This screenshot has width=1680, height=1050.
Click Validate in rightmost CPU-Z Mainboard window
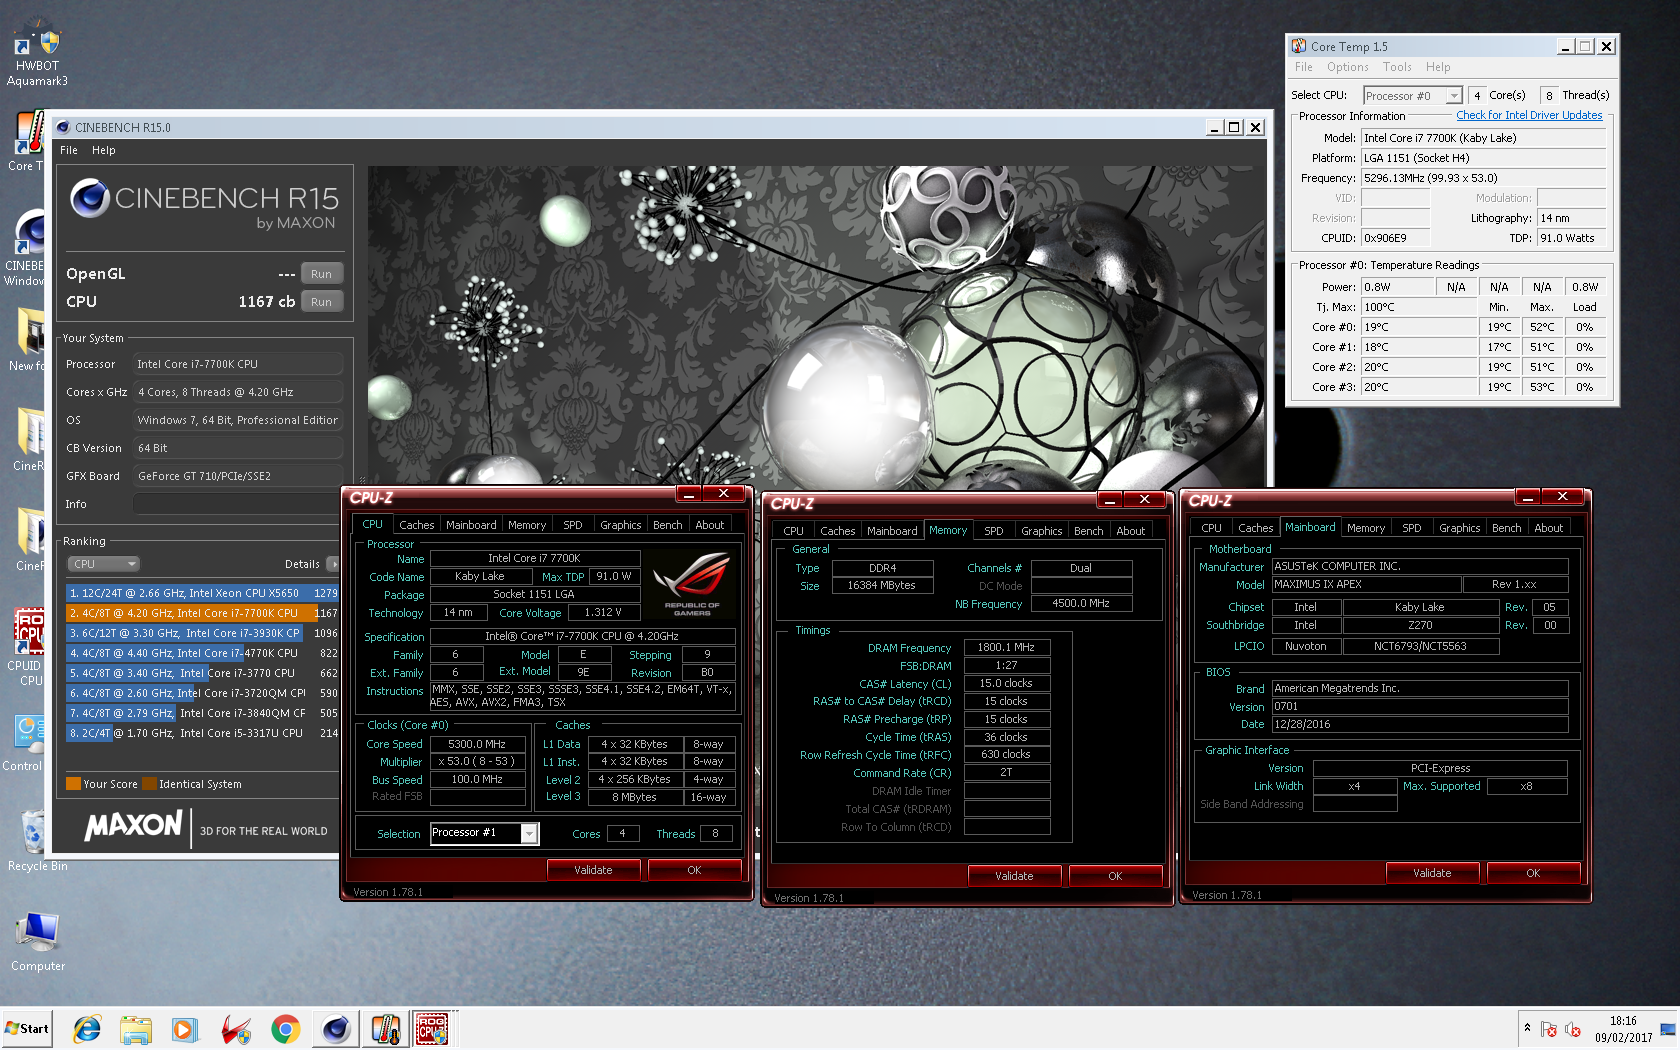coord(1432,873)
